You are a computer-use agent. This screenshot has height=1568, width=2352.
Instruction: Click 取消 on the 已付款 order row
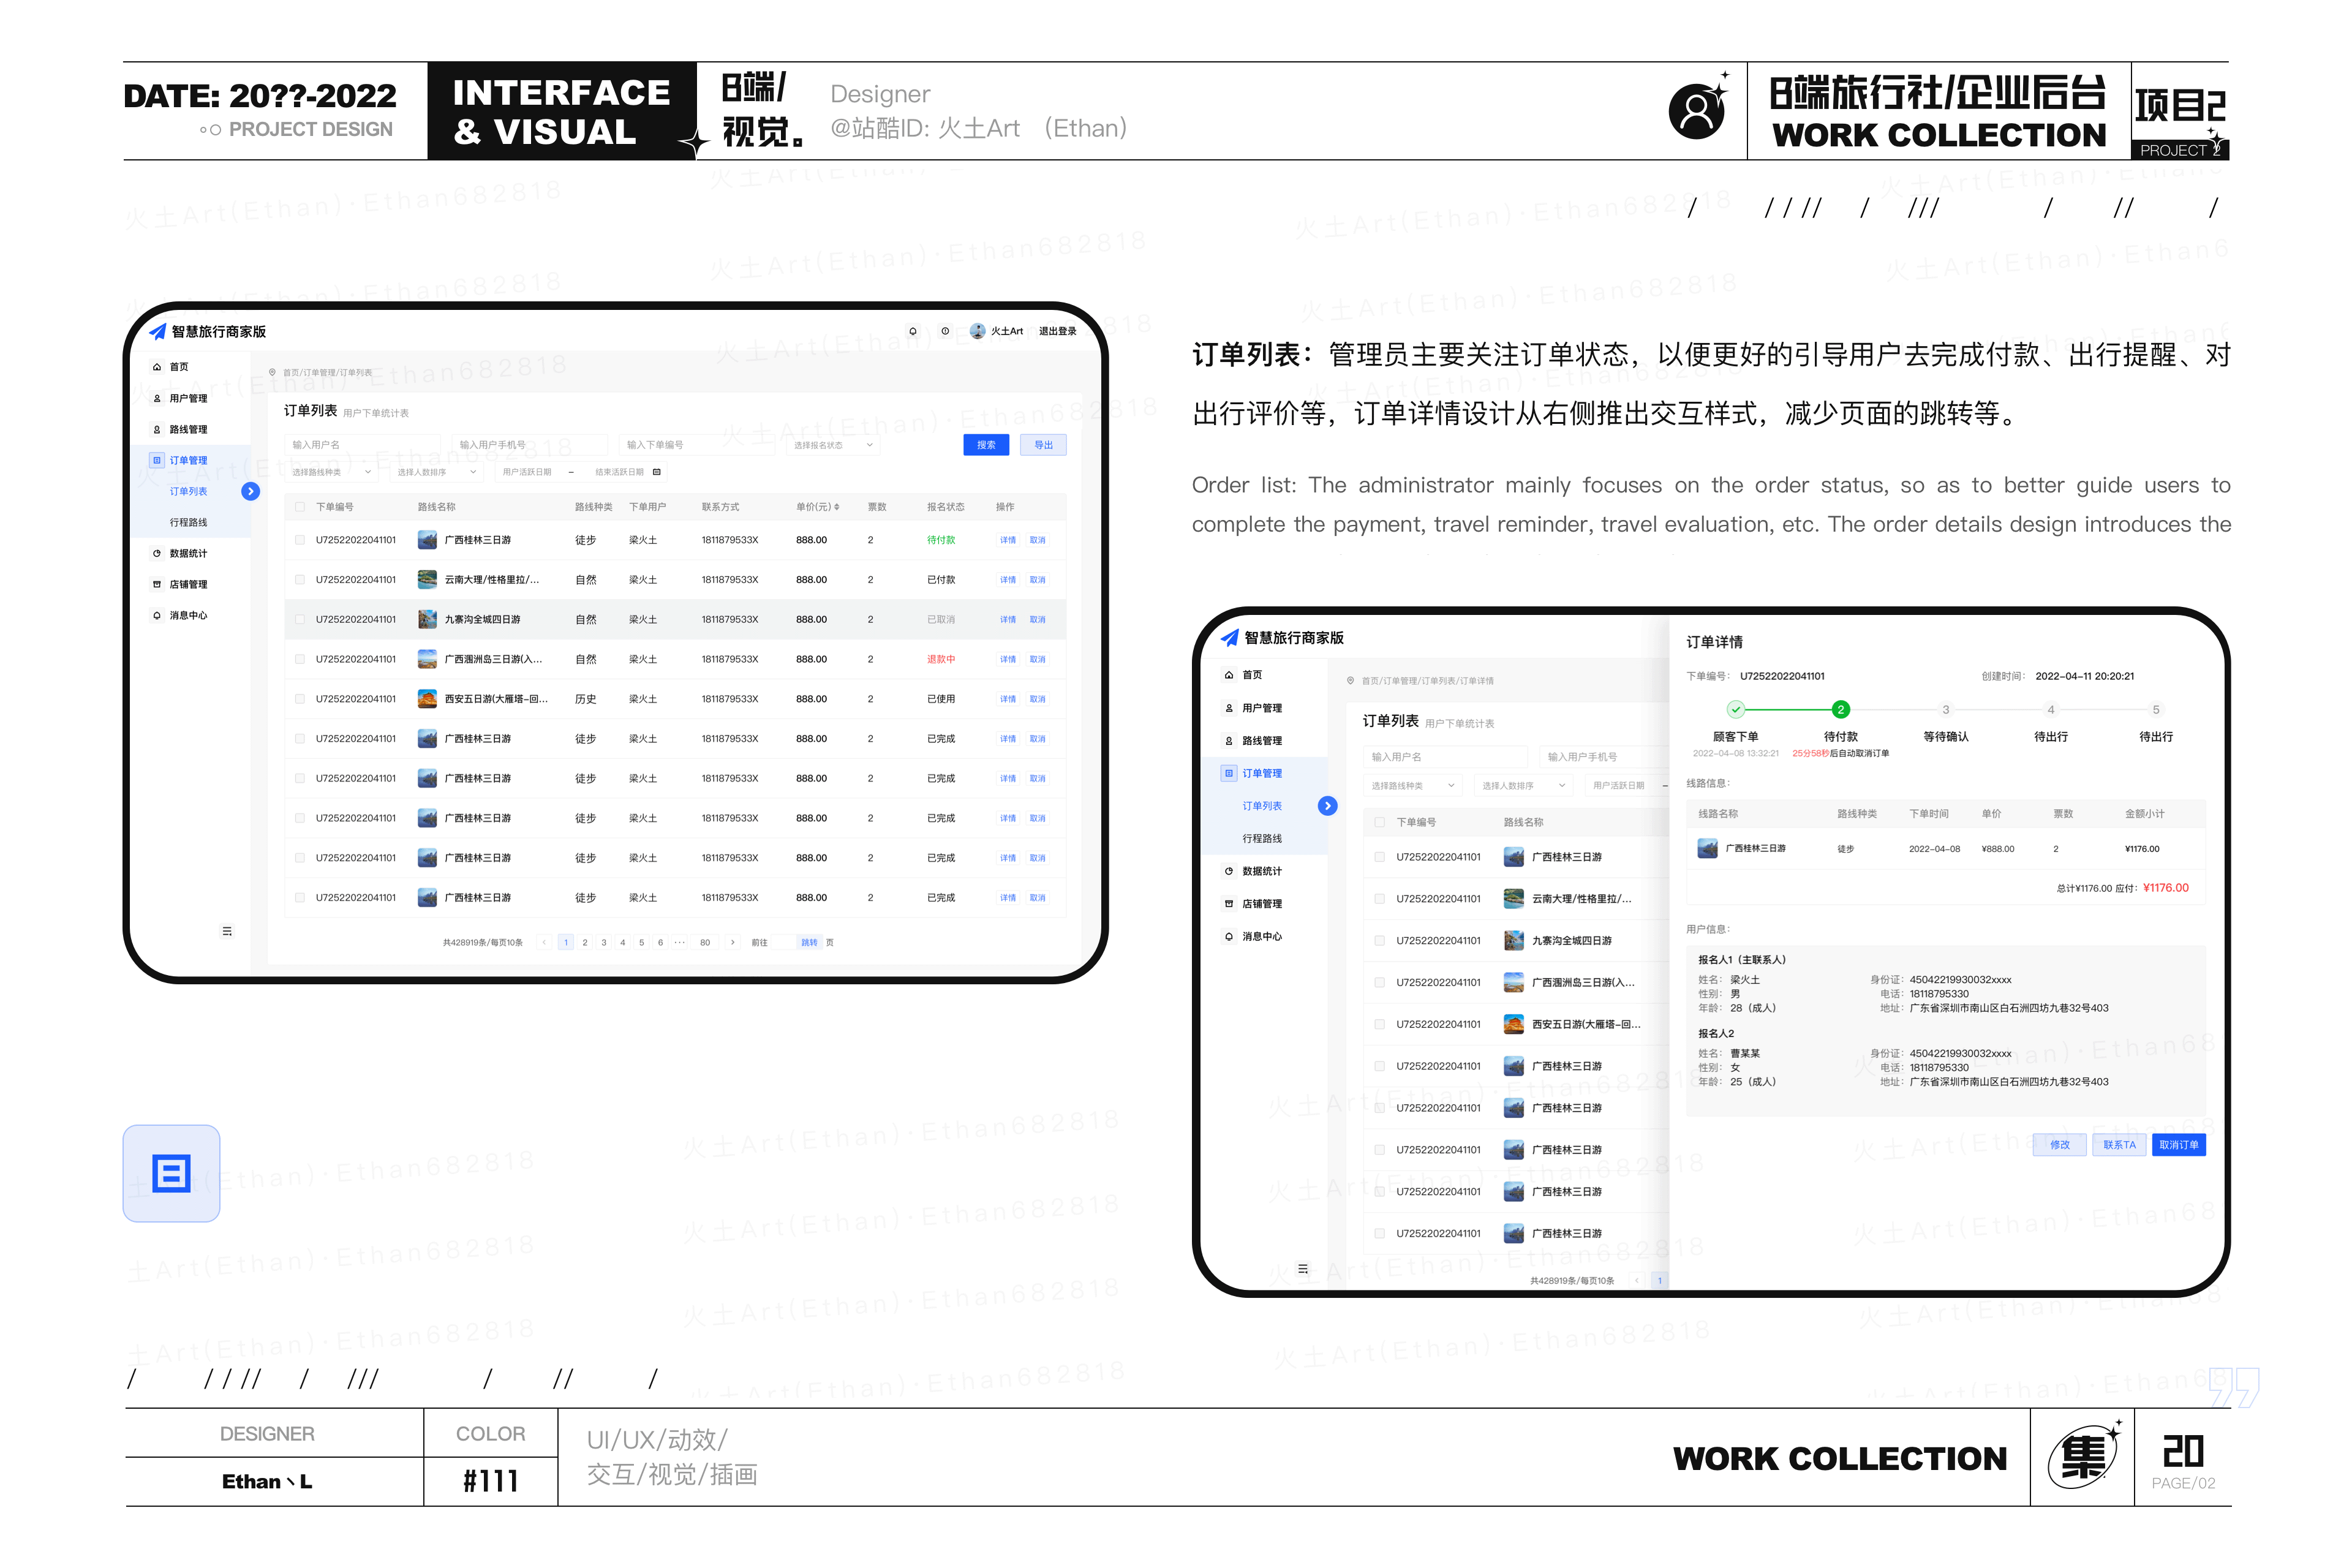(1037, 579)
